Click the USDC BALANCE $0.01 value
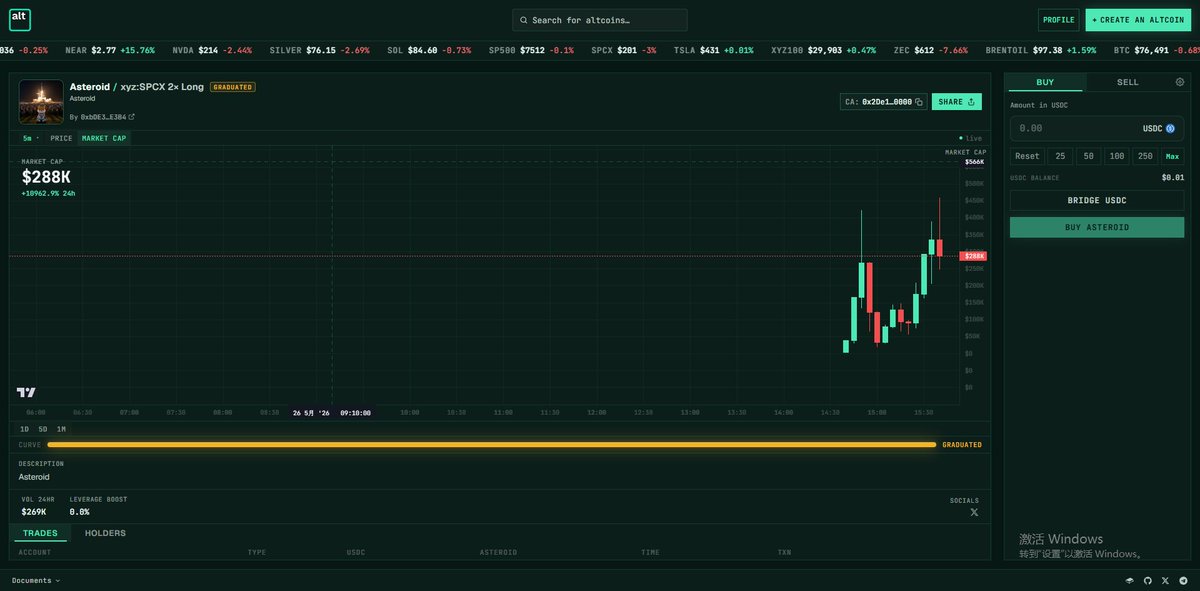Image resolution: width=1200 pixels, height=591 pixels. [1172, 177]
